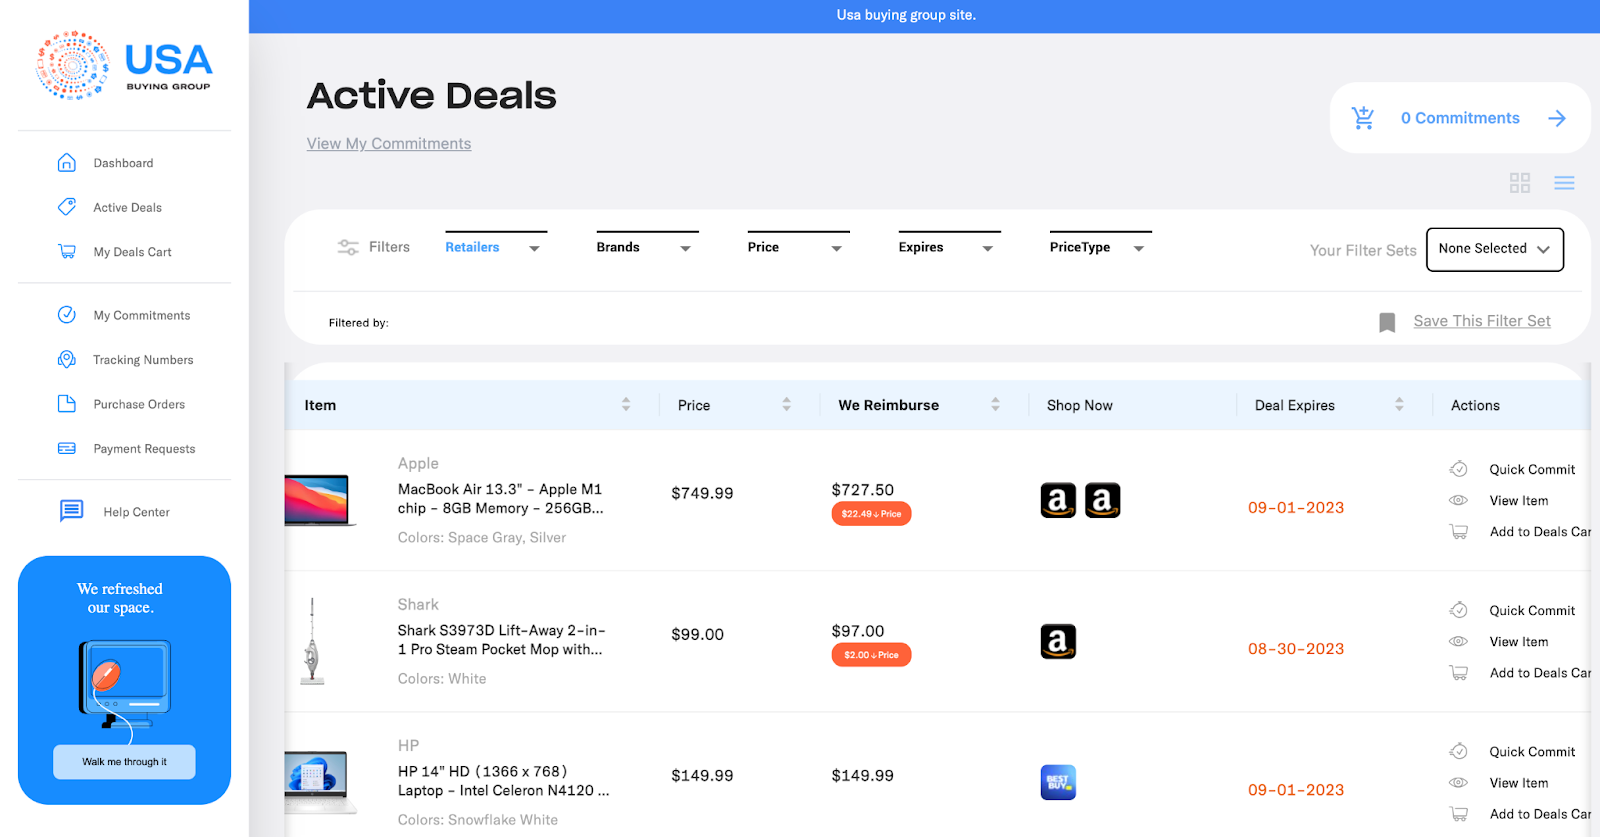Viewport: 1600px width, 837px height.
Task: Click the Filters sliders icon
Action: point(348,247)
